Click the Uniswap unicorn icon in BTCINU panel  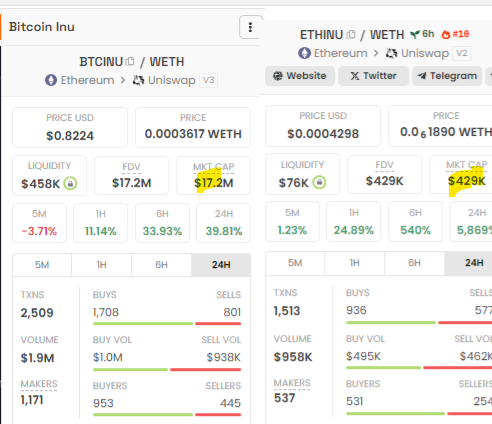click(x=138, y=80)
